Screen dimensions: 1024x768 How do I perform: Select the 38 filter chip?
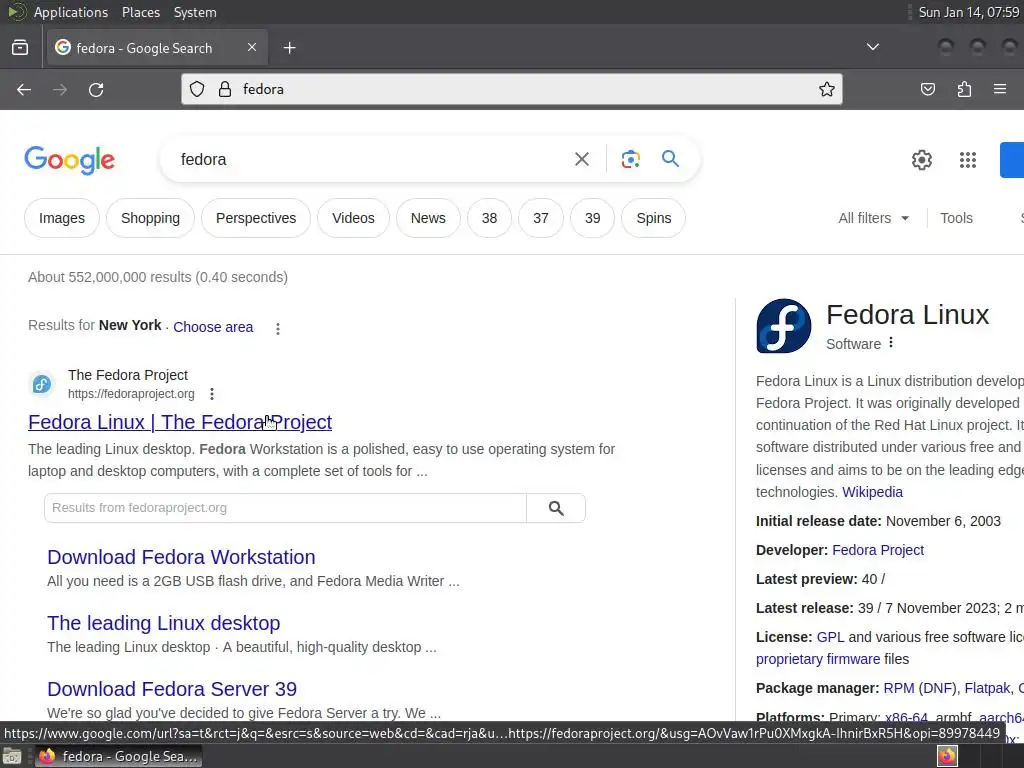click(489, 218)
